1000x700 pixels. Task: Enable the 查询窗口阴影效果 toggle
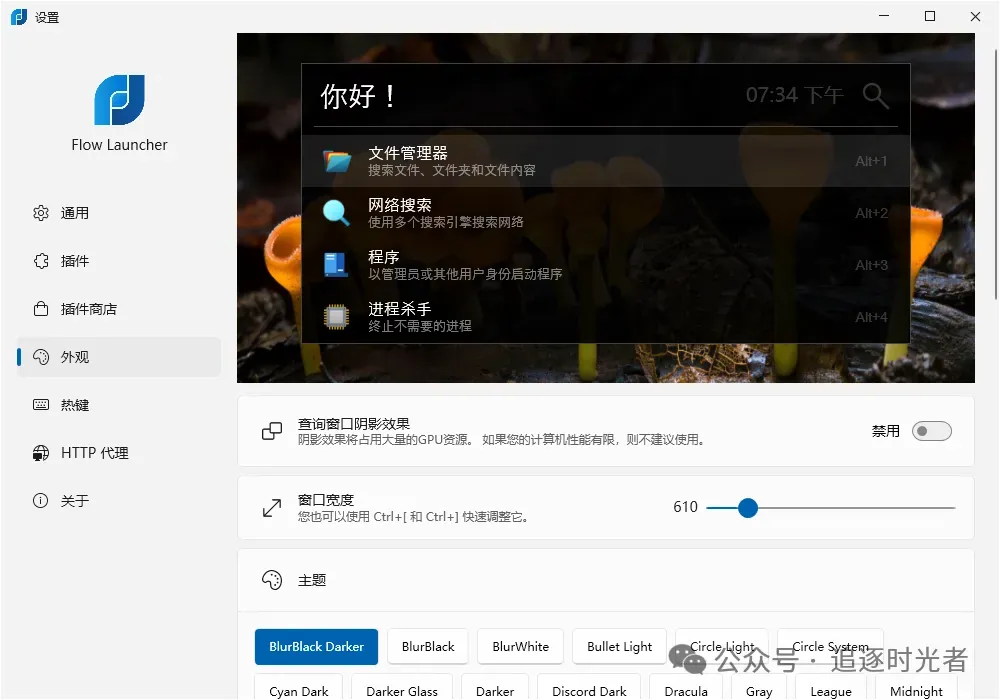[x=931, y=431]
